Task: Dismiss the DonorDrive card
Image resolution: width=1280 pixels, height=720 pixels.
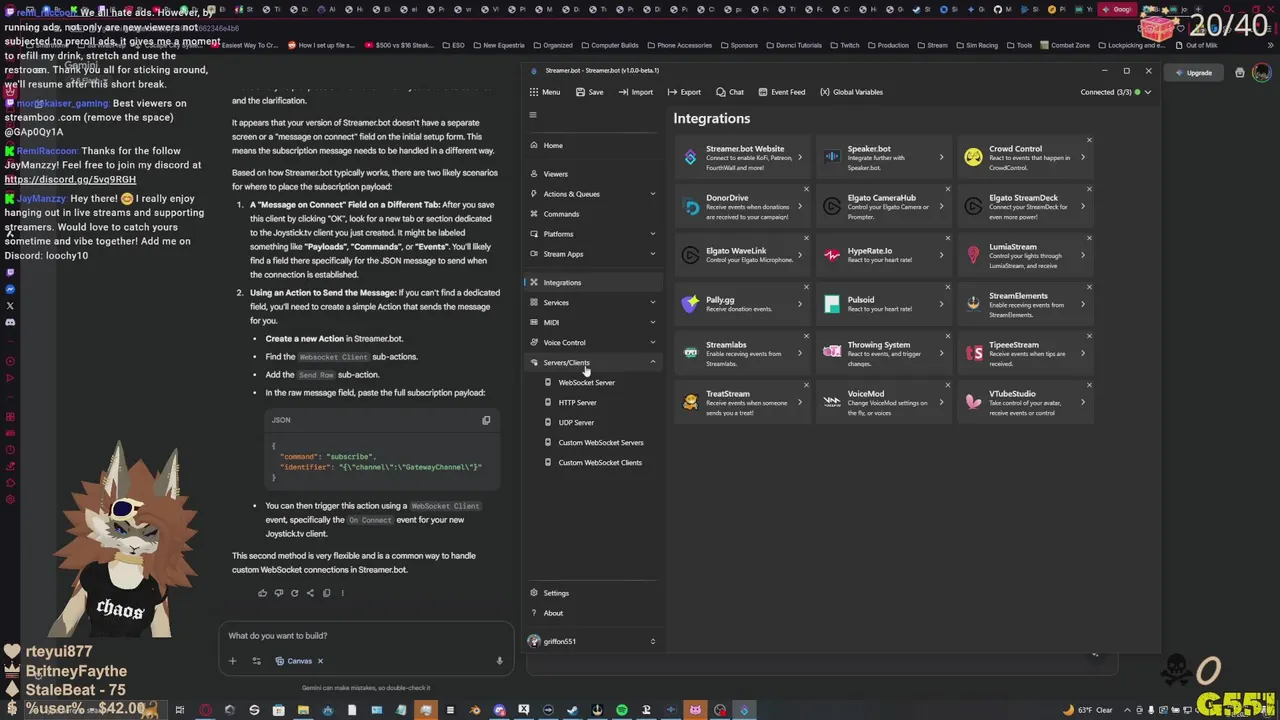Action: coord(806,189)
